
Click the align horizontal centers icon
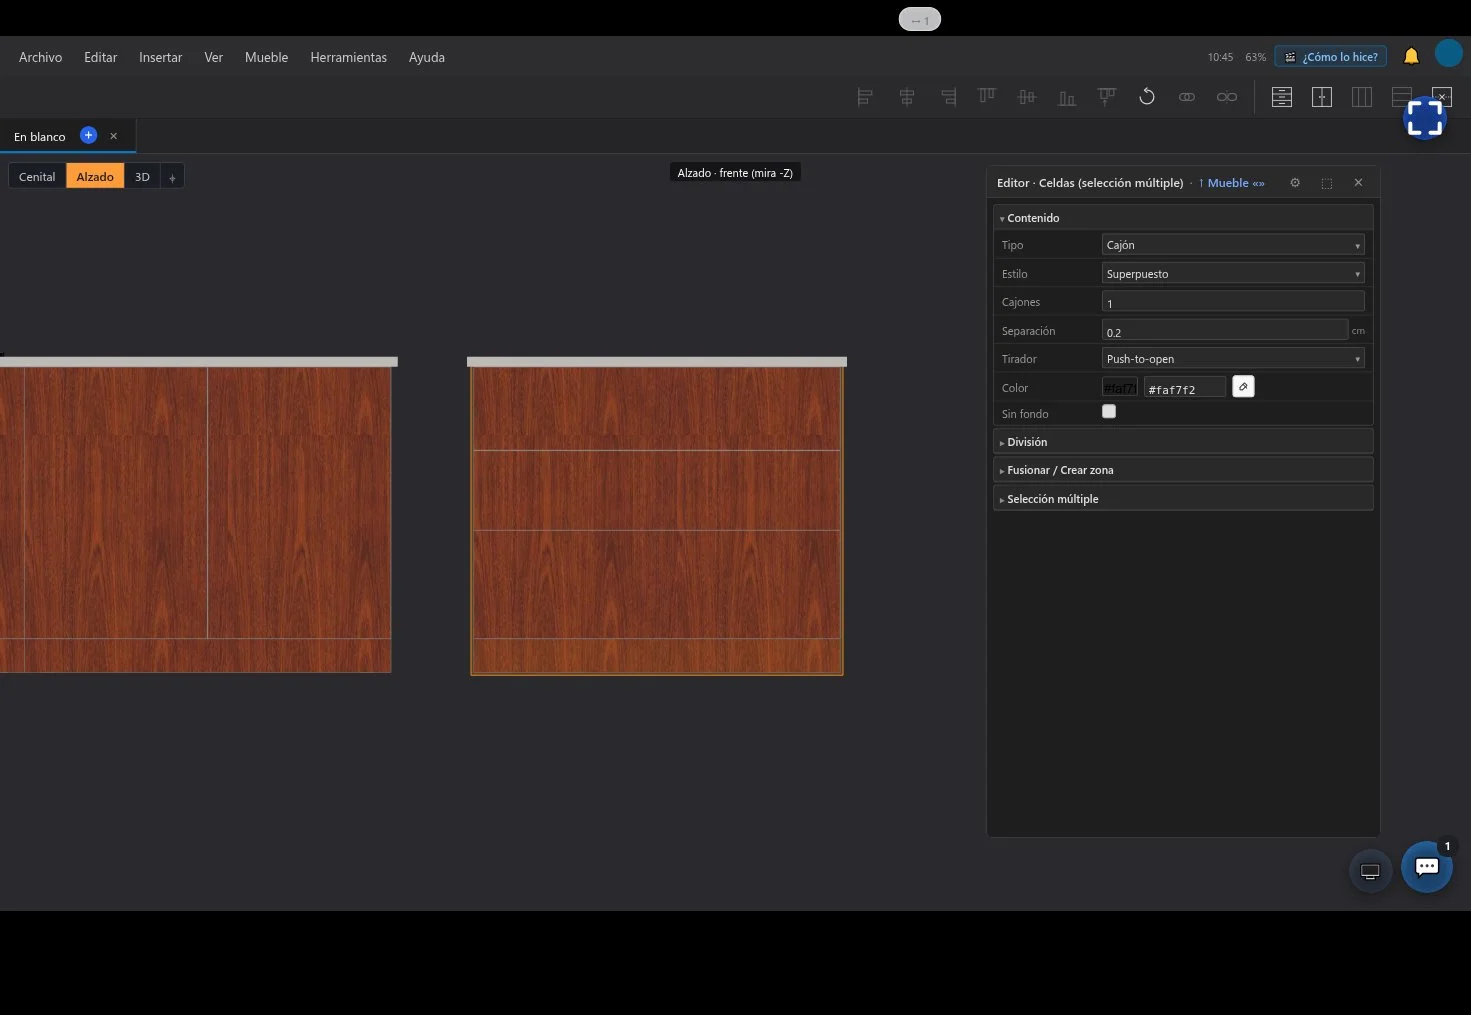(x=907, y=97)
